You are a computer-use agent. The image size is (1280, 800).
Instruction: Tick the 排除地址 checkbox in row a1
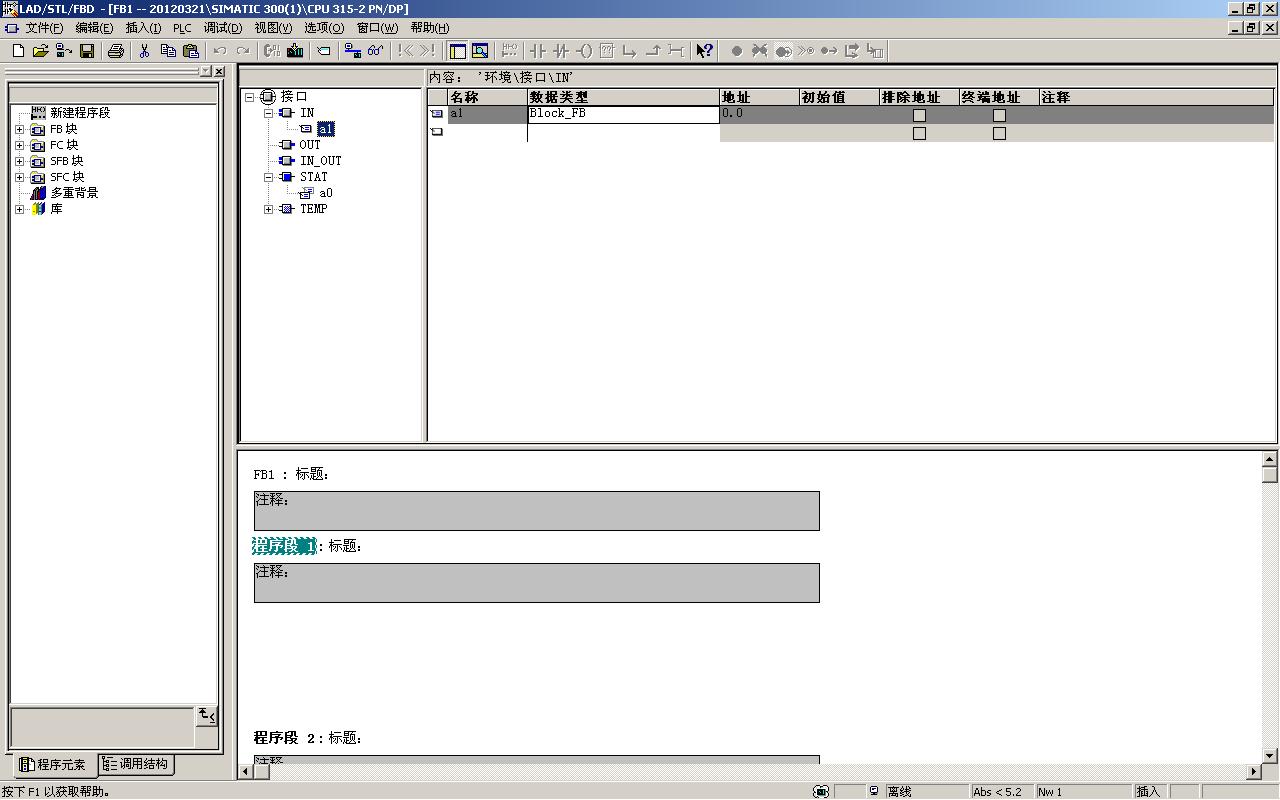[x=919, y=115]
